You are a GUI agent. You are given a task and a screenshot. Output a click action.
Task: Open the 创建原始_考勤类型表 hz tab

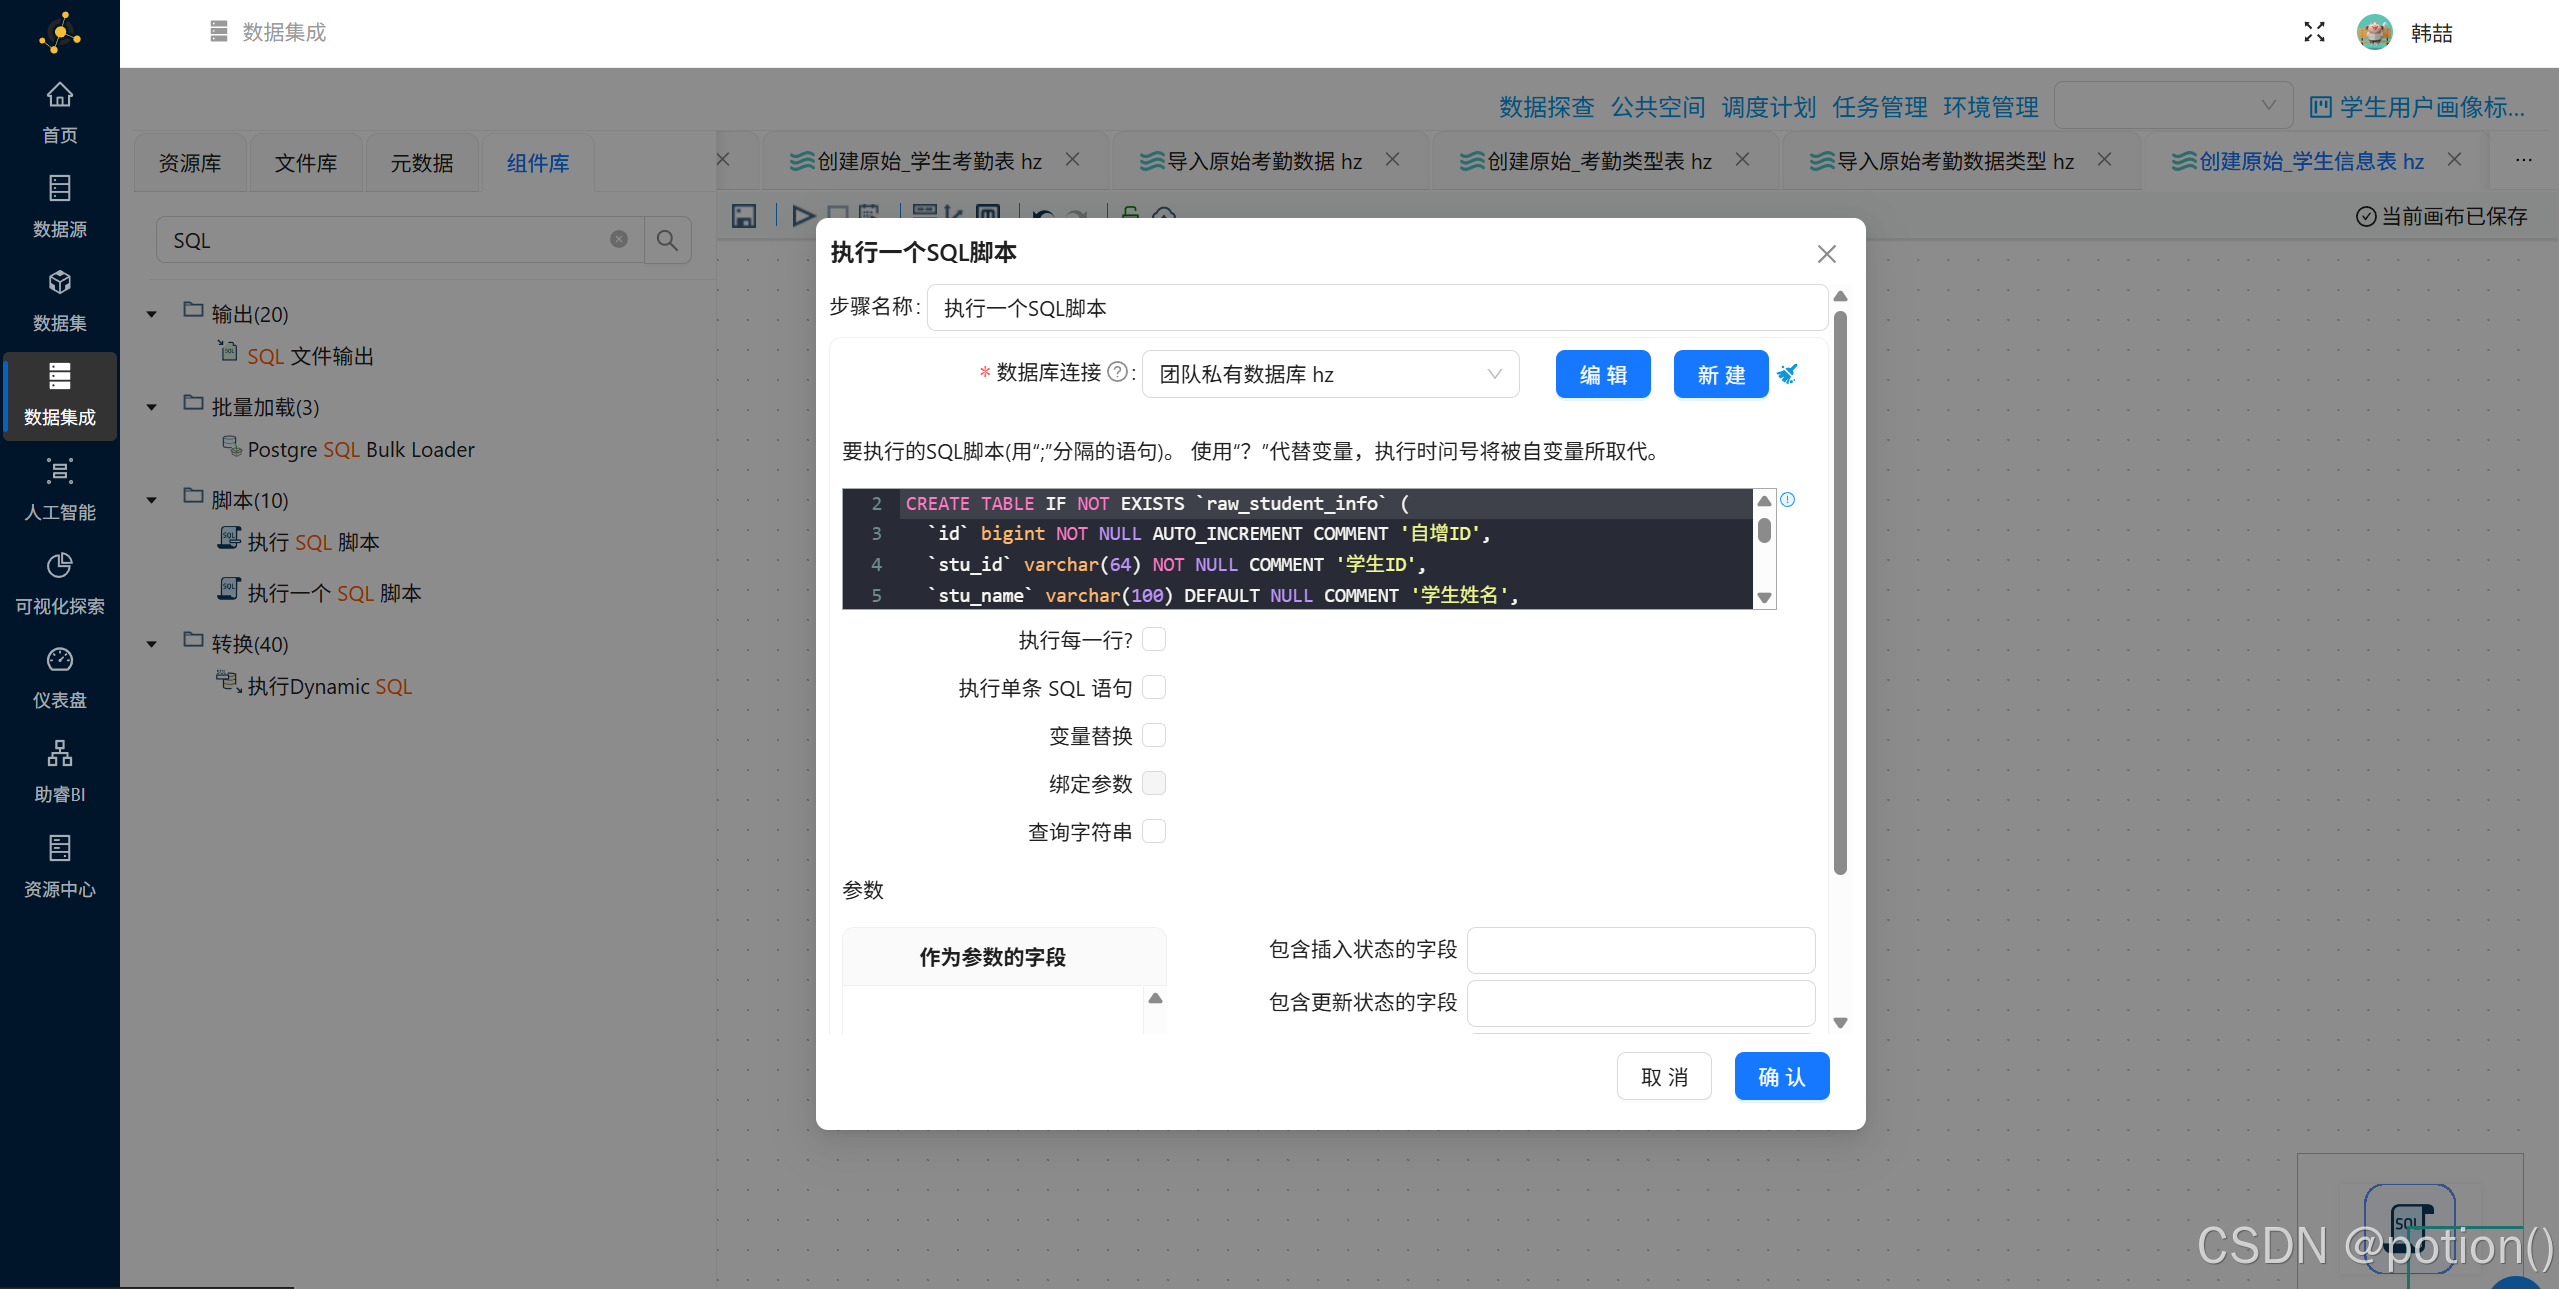(1586, 161)
